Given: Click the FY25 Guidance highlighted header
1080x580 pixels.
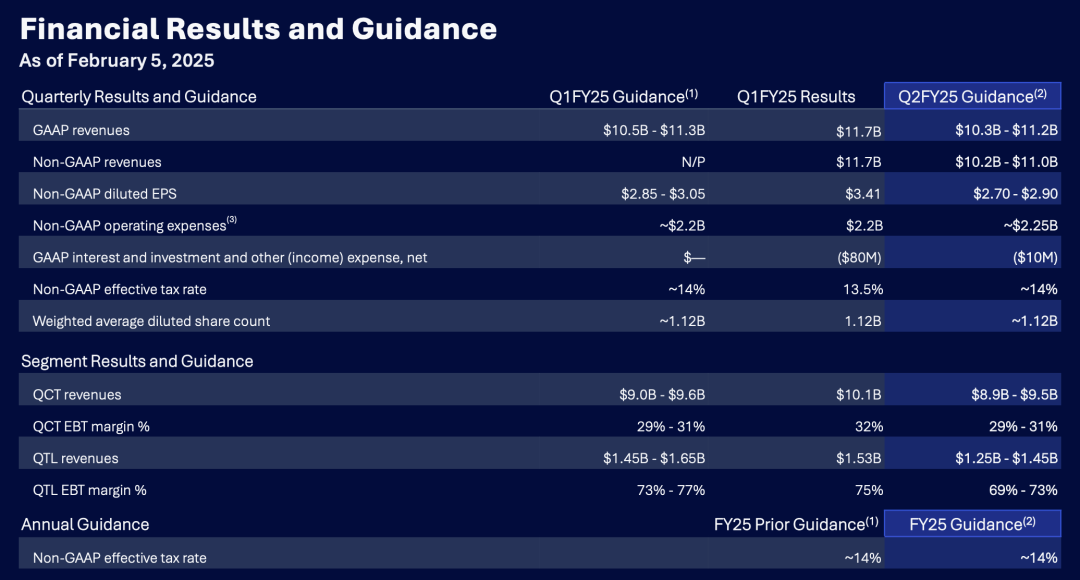Looking at the screenshot, I should point(972,524).
